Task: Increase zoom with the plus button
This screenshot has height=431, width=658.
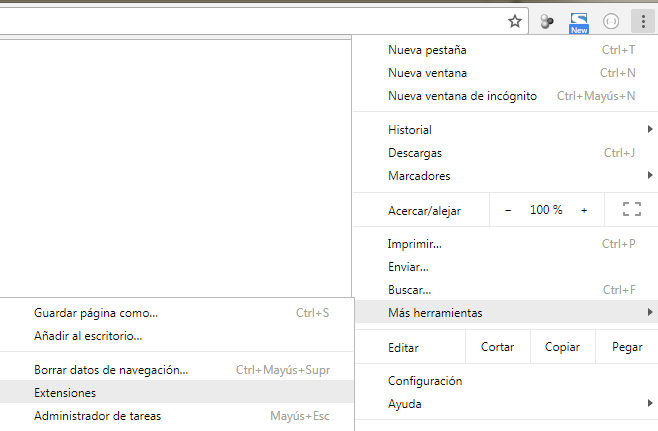Action: 584,210
